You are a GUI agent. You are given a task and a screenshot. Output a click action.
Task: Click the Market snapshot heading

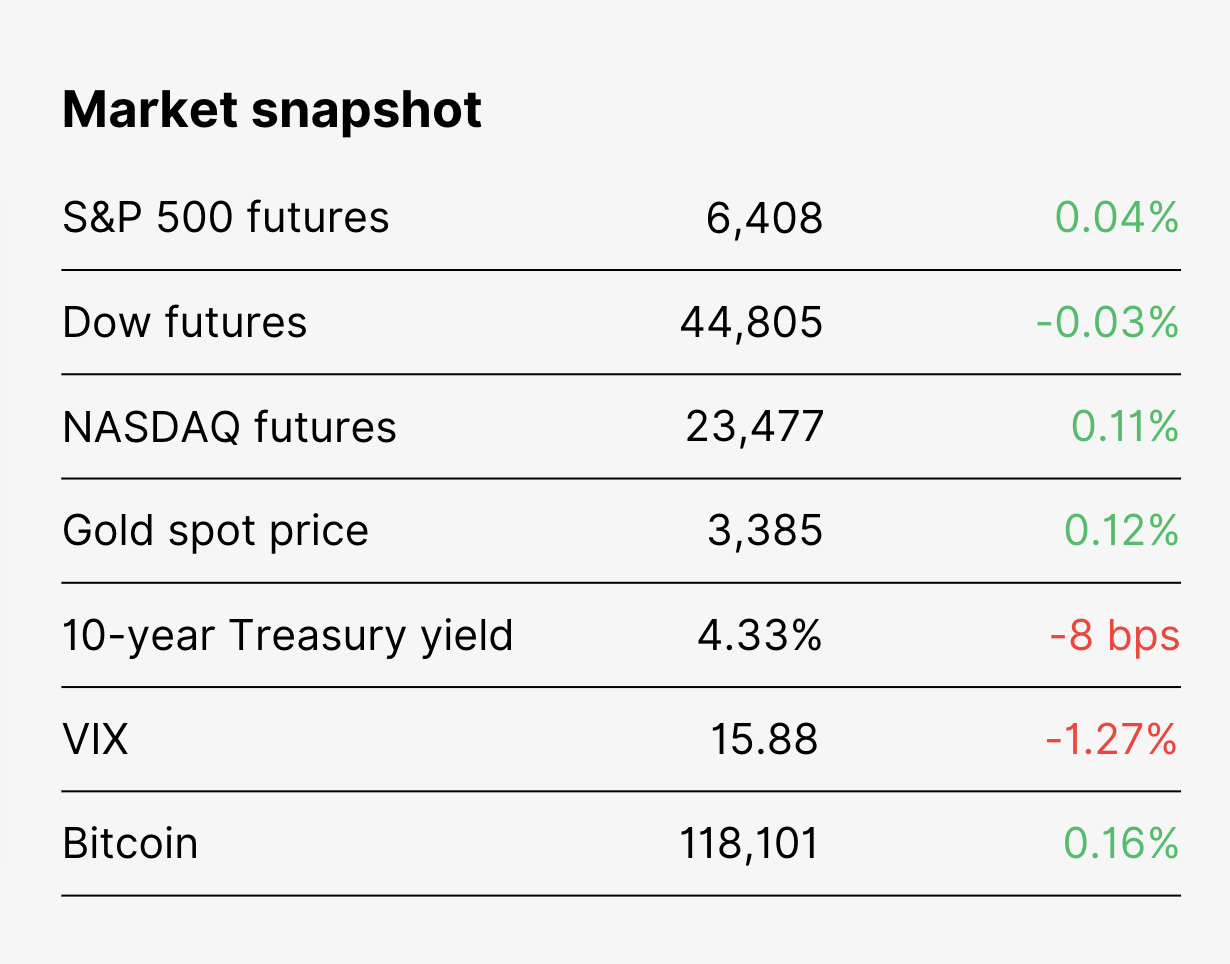[272, 110]
